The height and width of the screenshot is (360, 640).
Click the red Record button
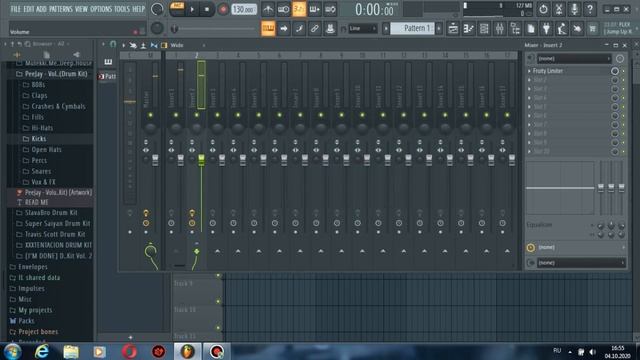223,9
